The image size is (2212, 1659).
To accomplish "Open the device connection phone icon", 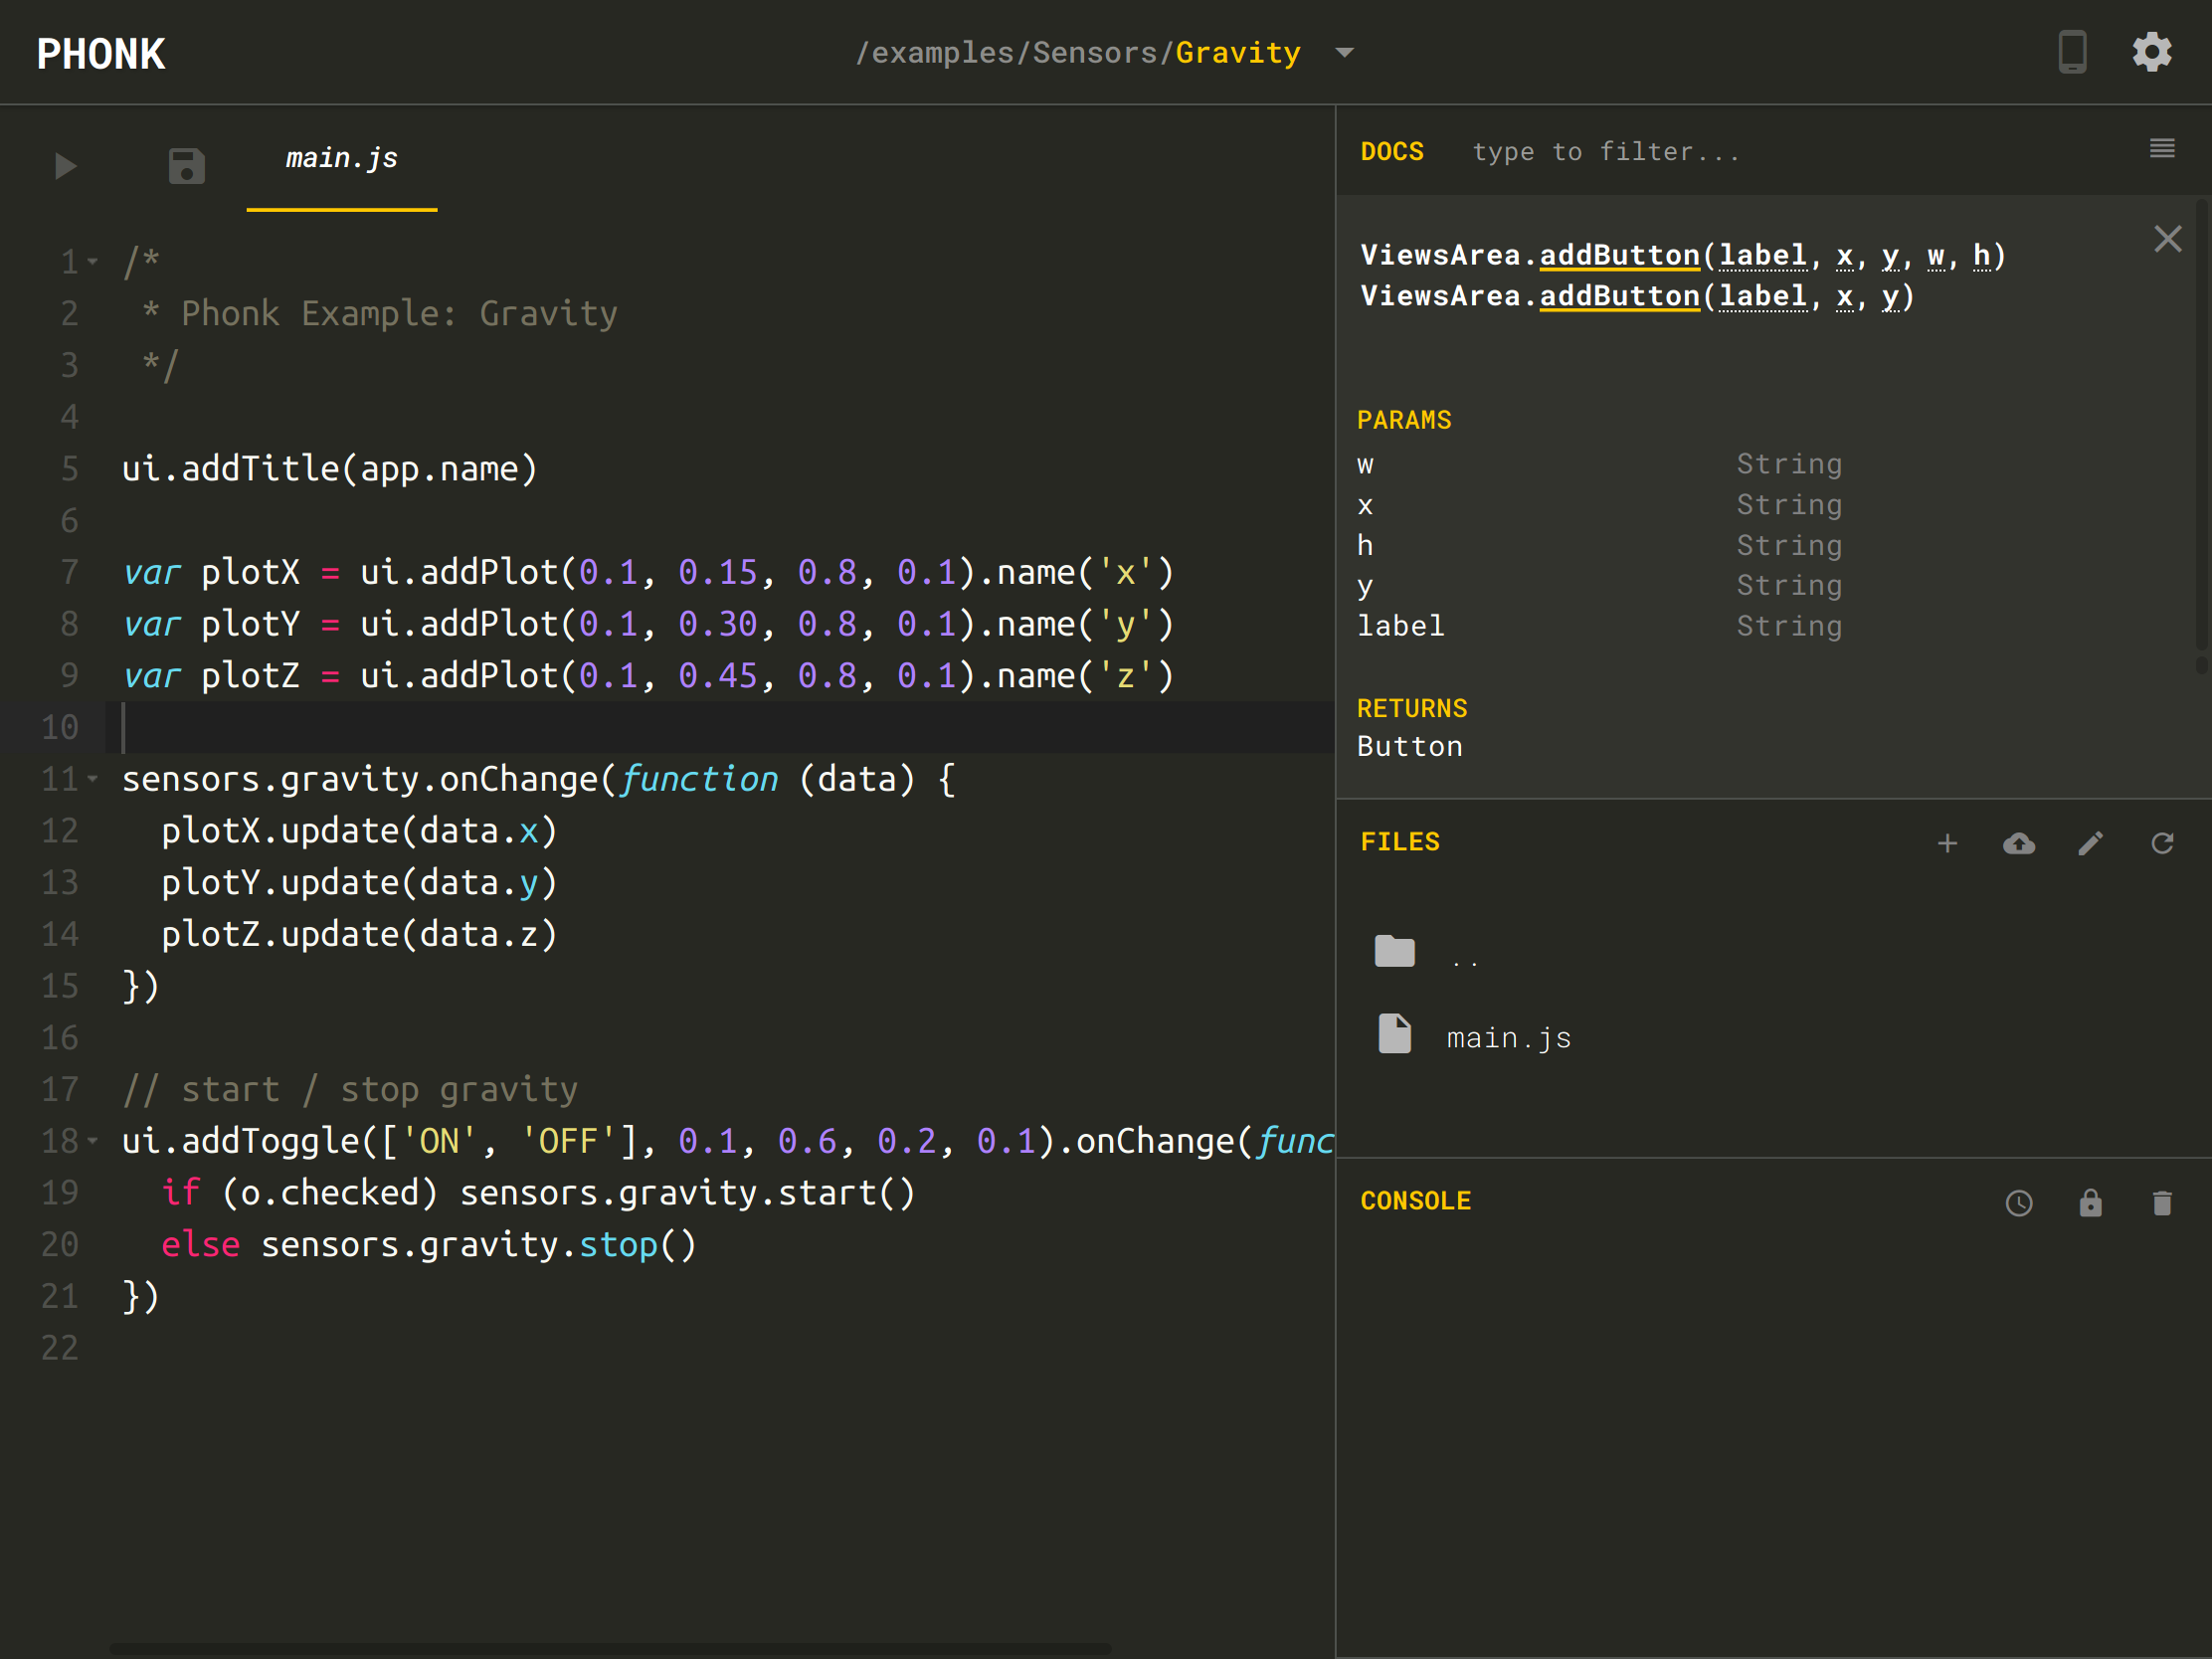I will tap(2072, 52).
